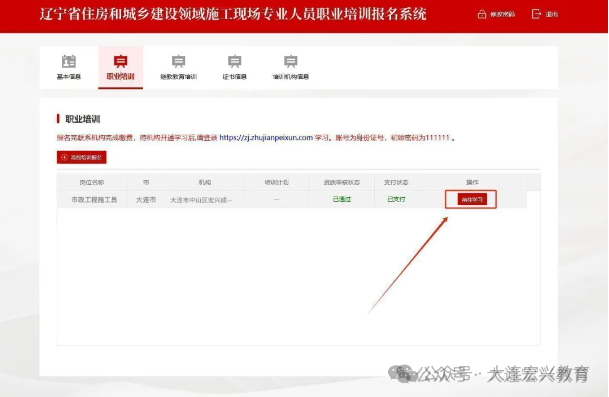Switch to the 继续教育培训 tab
609x397 pixels.
pyautogui.click(x=179, y=68)
